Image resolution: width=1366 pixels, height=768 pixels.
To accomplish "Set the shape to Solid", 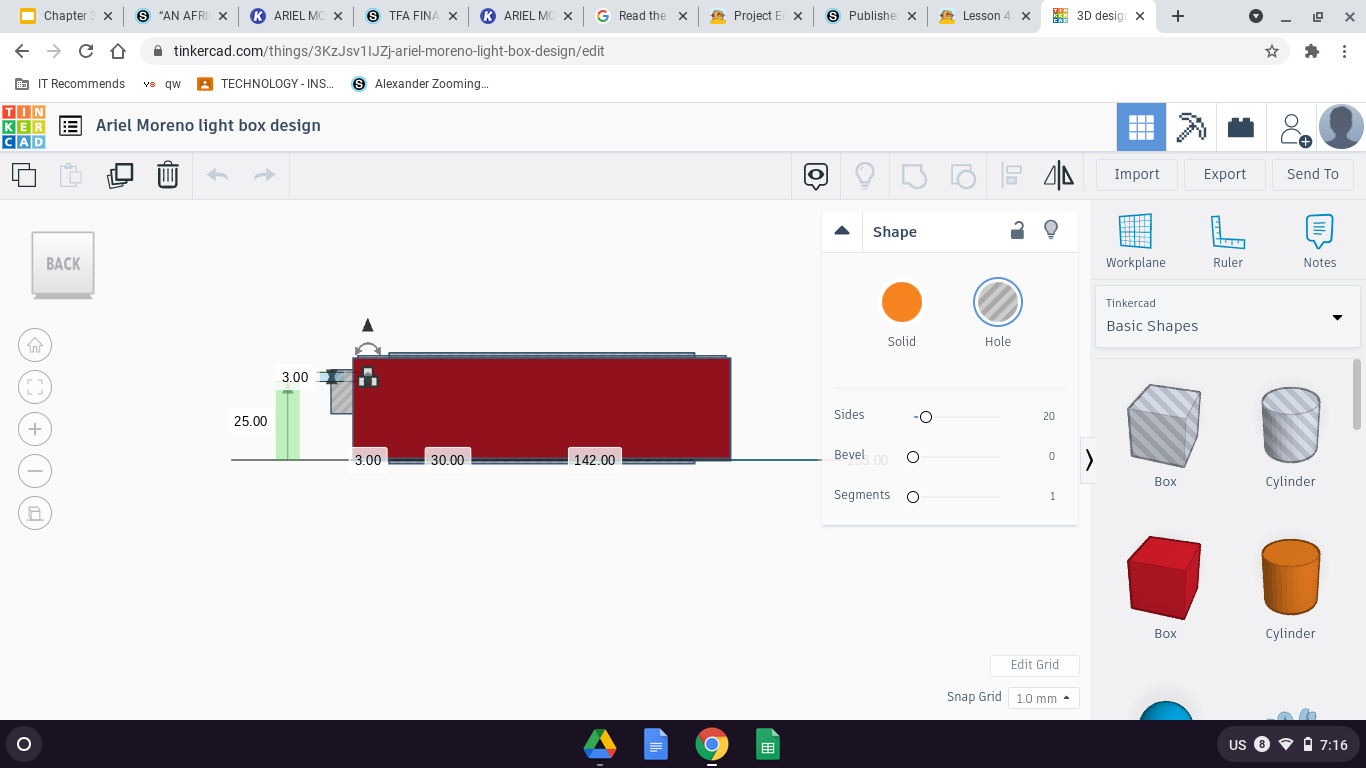I will 901,301.
